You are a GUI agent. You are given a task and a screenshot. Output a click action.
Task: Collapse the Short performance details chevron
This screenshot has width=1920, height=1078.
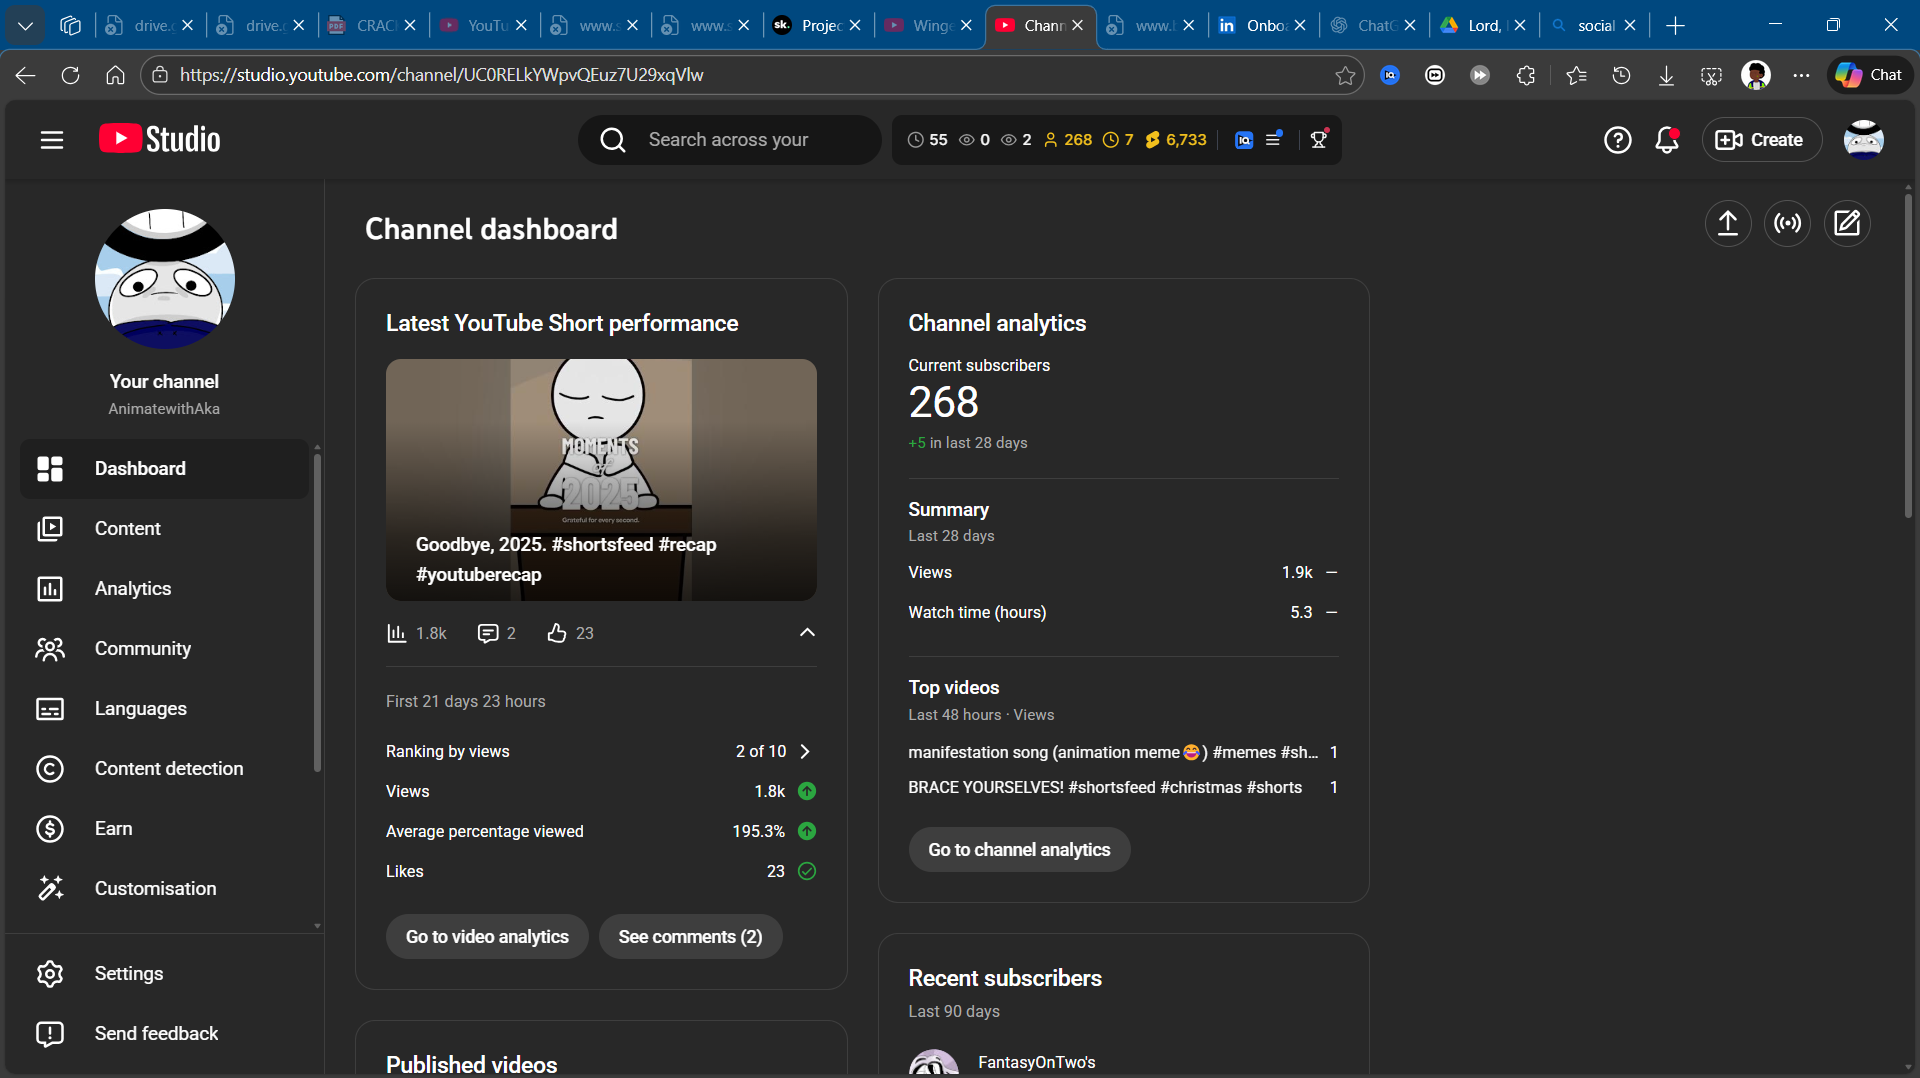click(x=807, y=633)
